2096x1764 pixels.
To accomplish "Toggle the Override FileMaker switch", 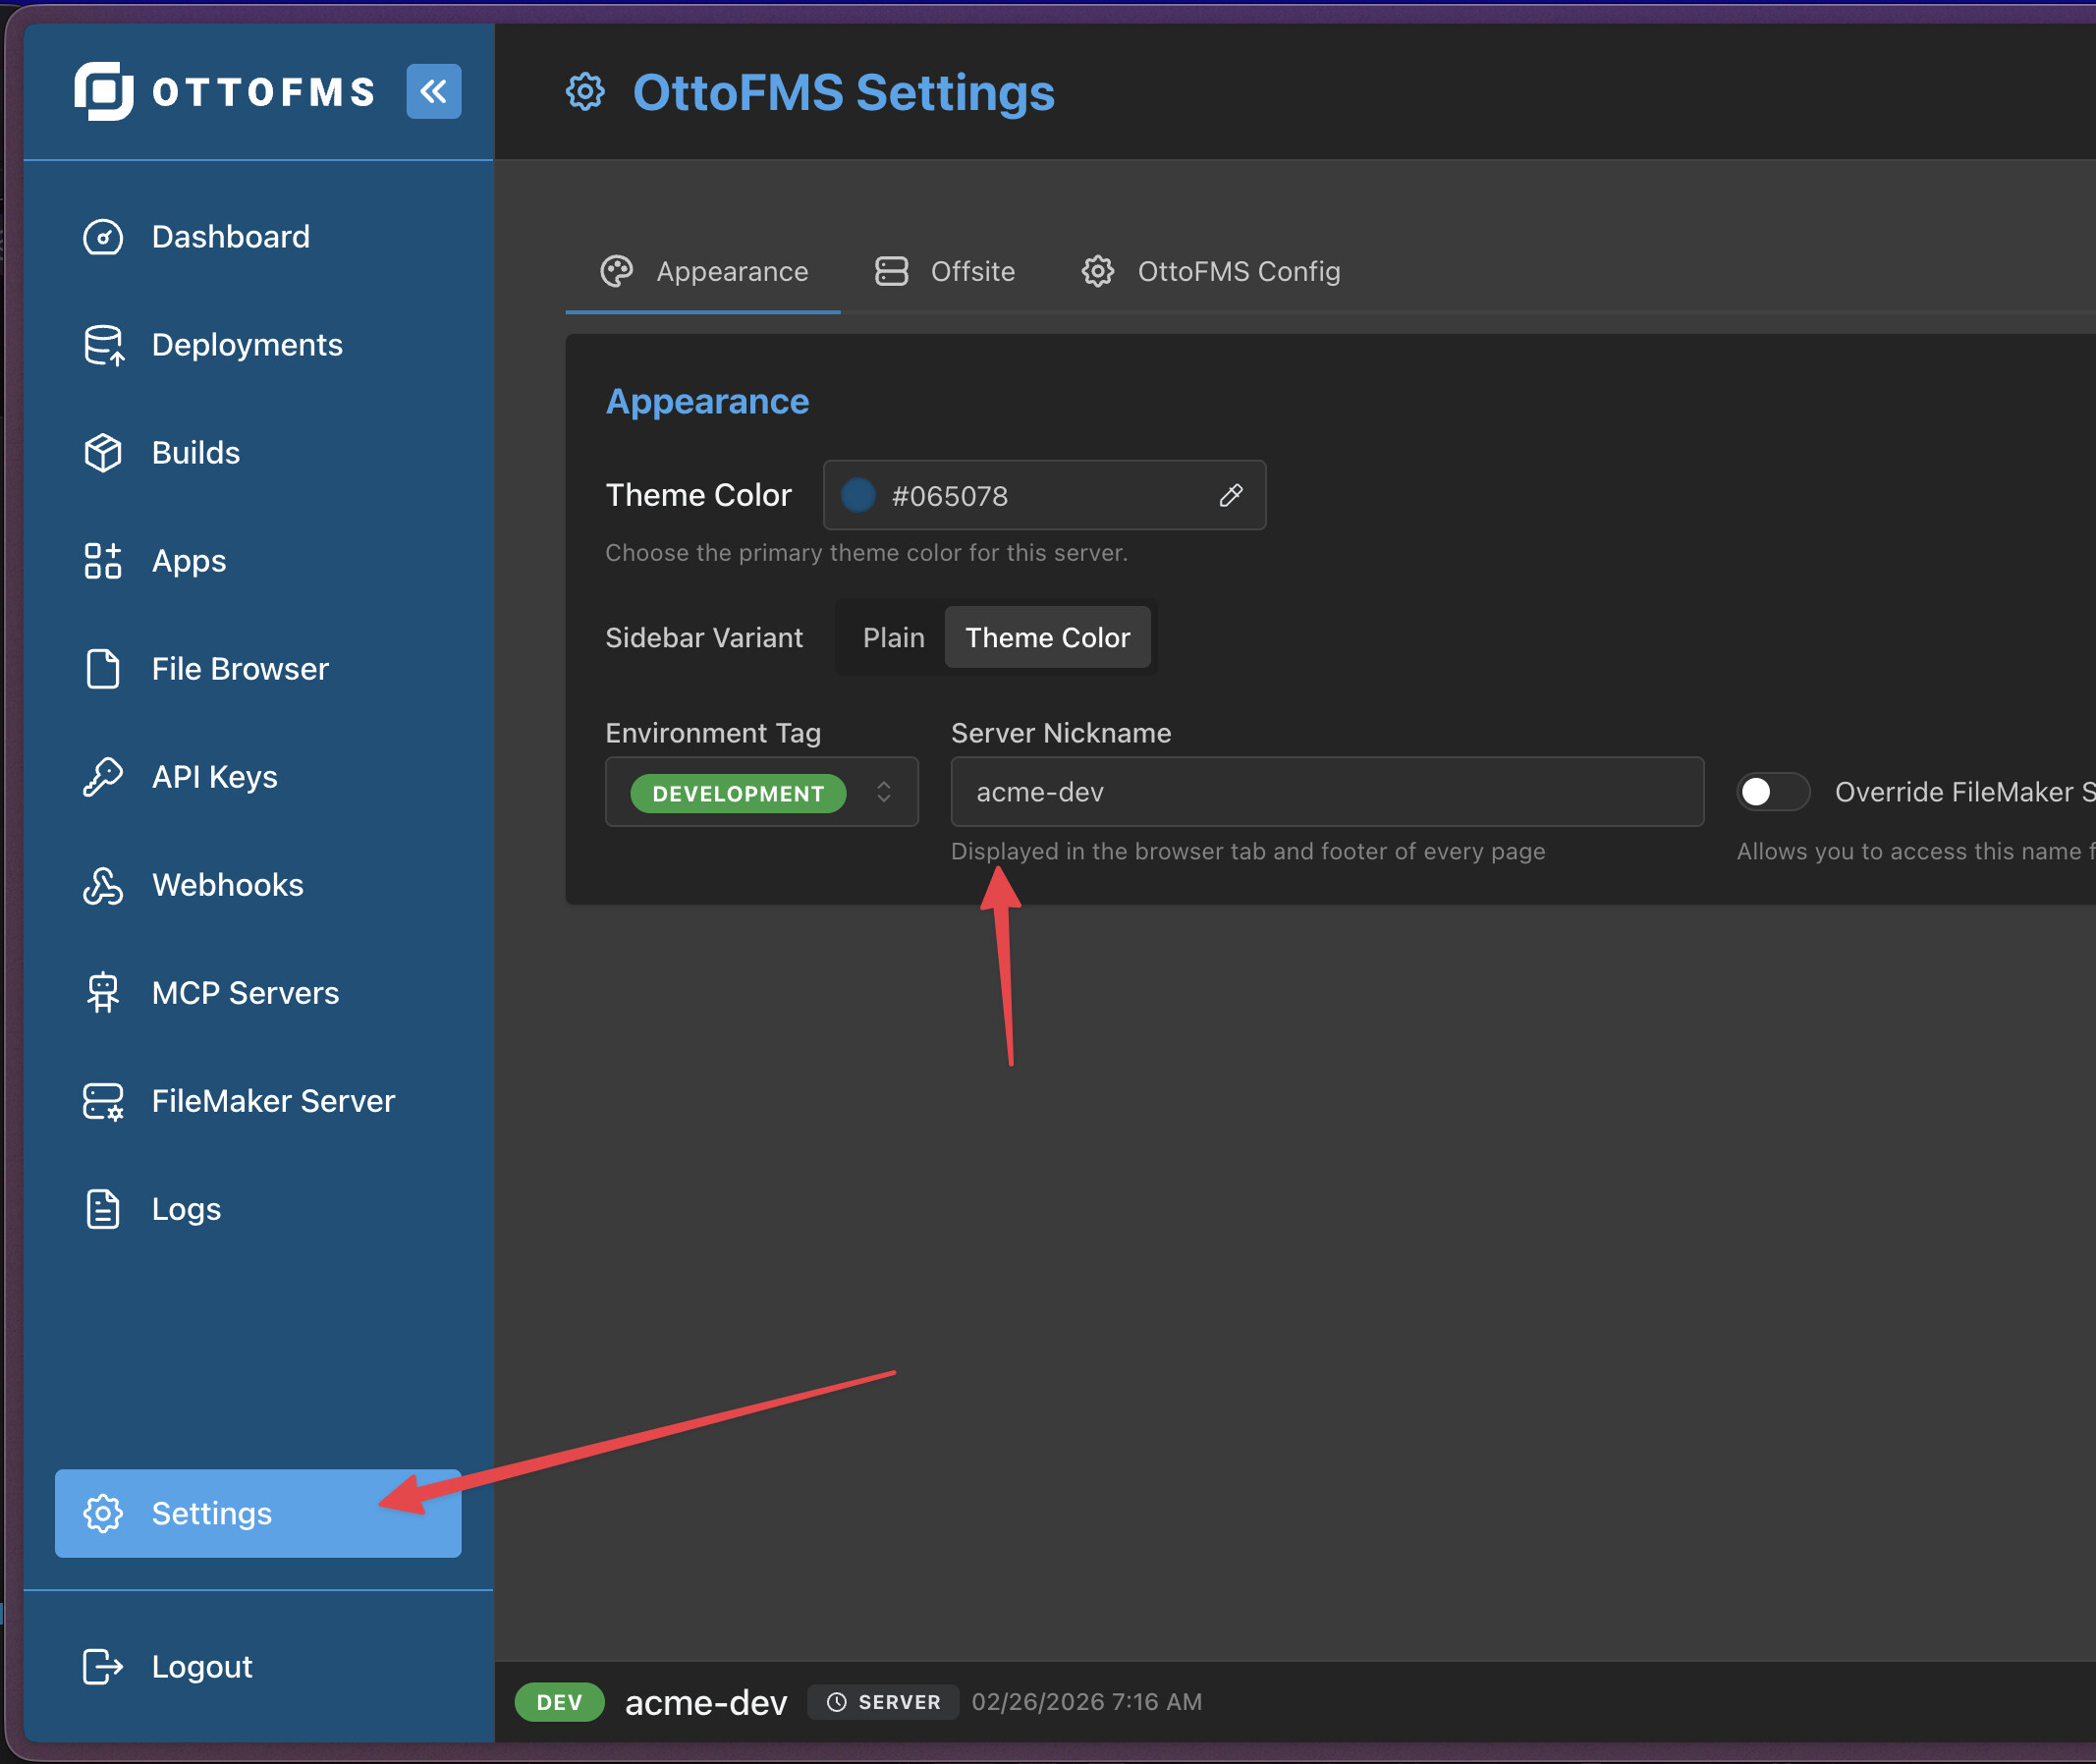I will click(1772, 792).
